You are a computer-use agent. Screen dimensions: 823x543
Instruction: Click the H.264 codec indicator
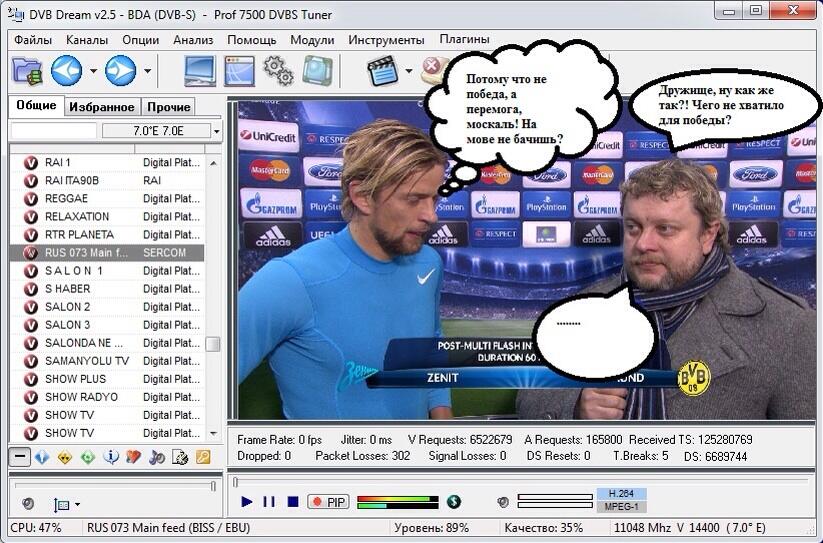tap(621, 494)
